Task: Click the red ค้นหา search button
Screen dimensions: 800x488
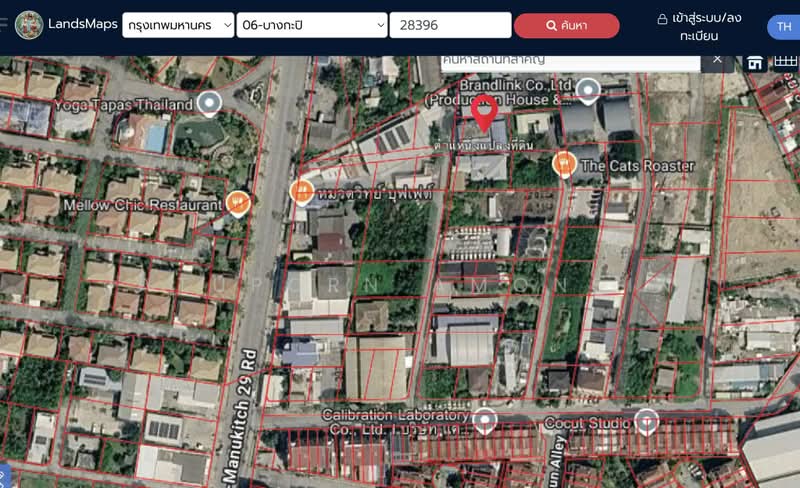Action: click(567, 26)
